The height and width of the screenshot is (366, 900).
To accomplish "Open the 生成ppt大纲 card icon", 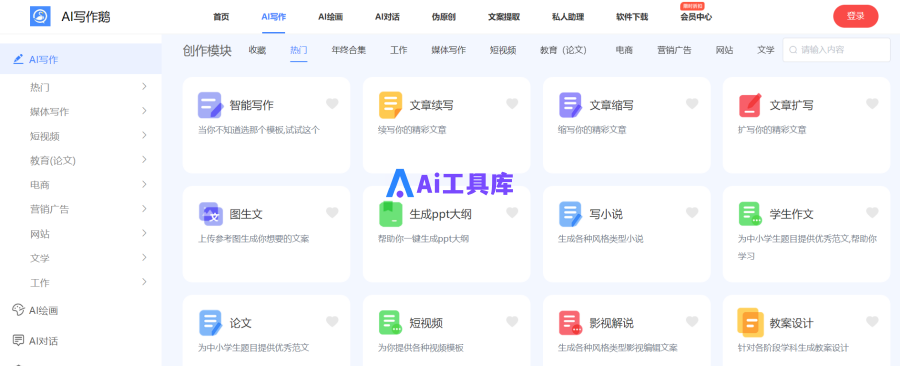I will pyautogui.click(x=390, y=214).
